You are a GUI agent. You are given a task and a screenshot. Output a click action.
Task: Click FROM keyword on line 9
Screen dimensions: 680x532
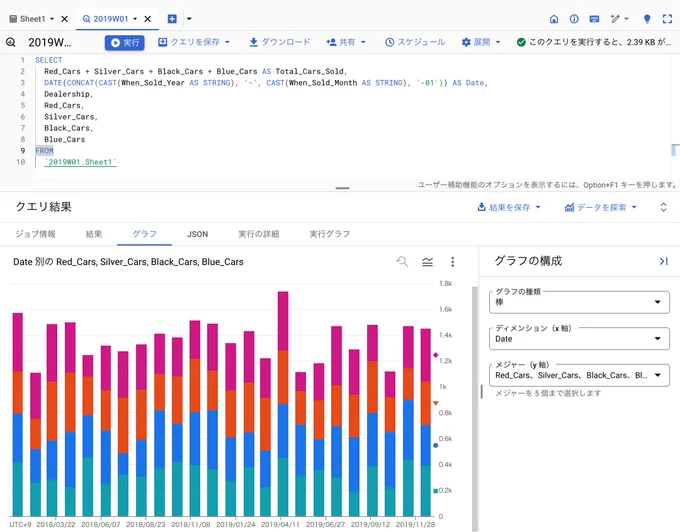44,150
